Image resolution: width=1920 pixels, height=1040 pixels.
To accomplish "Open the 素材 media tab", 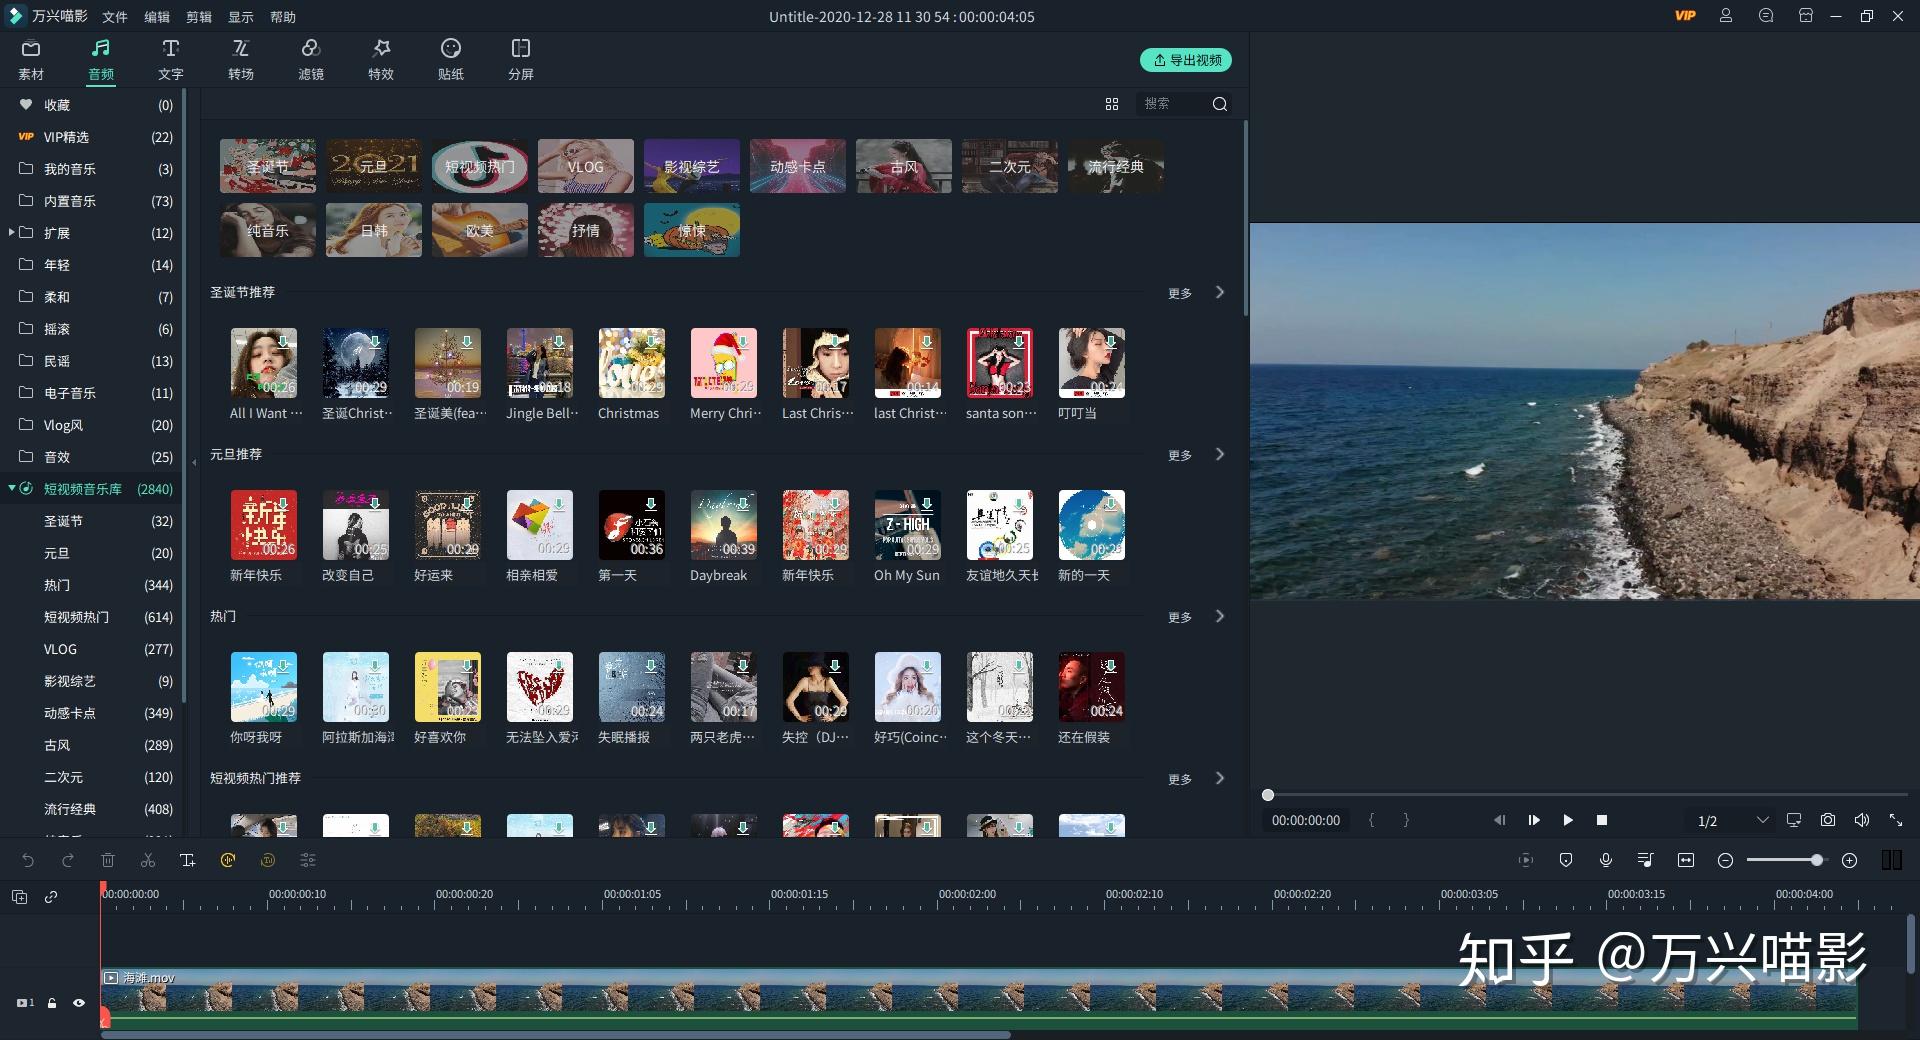I will (31, 60).
